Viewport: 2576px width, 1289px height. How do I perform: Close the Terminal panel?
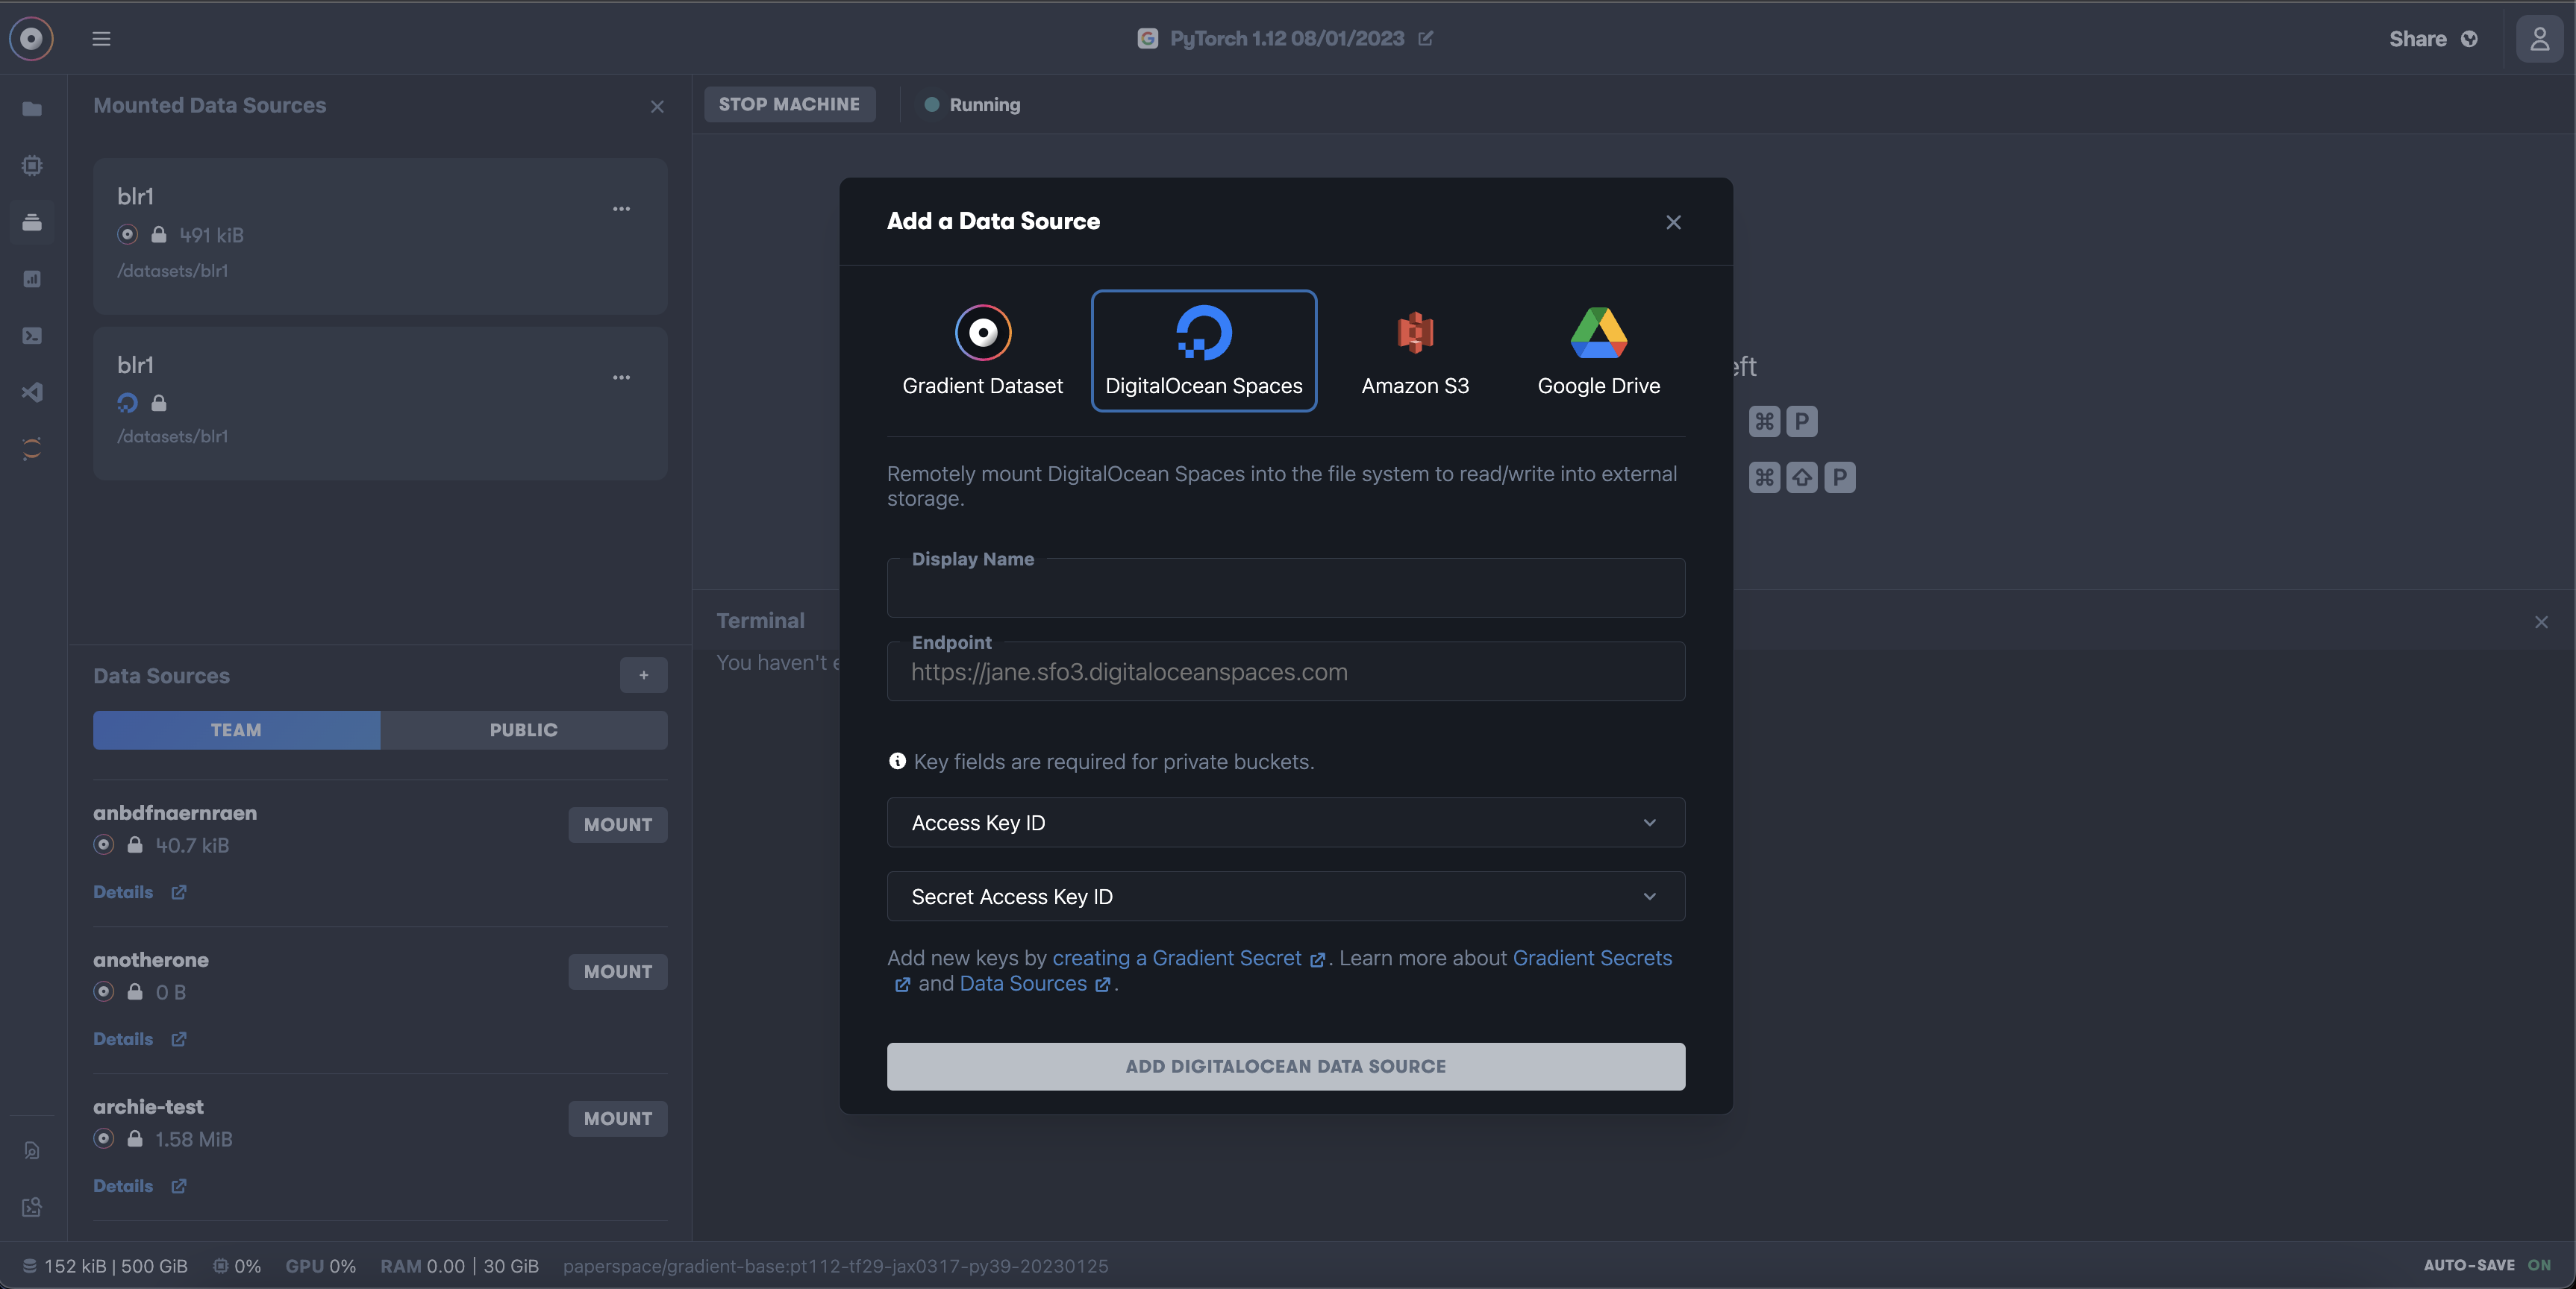tap(2541, 622)
